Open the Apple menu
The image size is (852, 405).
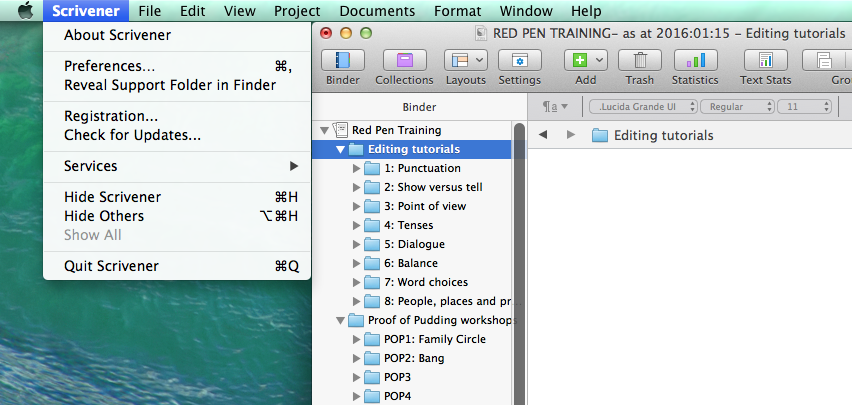pos(25,11)
